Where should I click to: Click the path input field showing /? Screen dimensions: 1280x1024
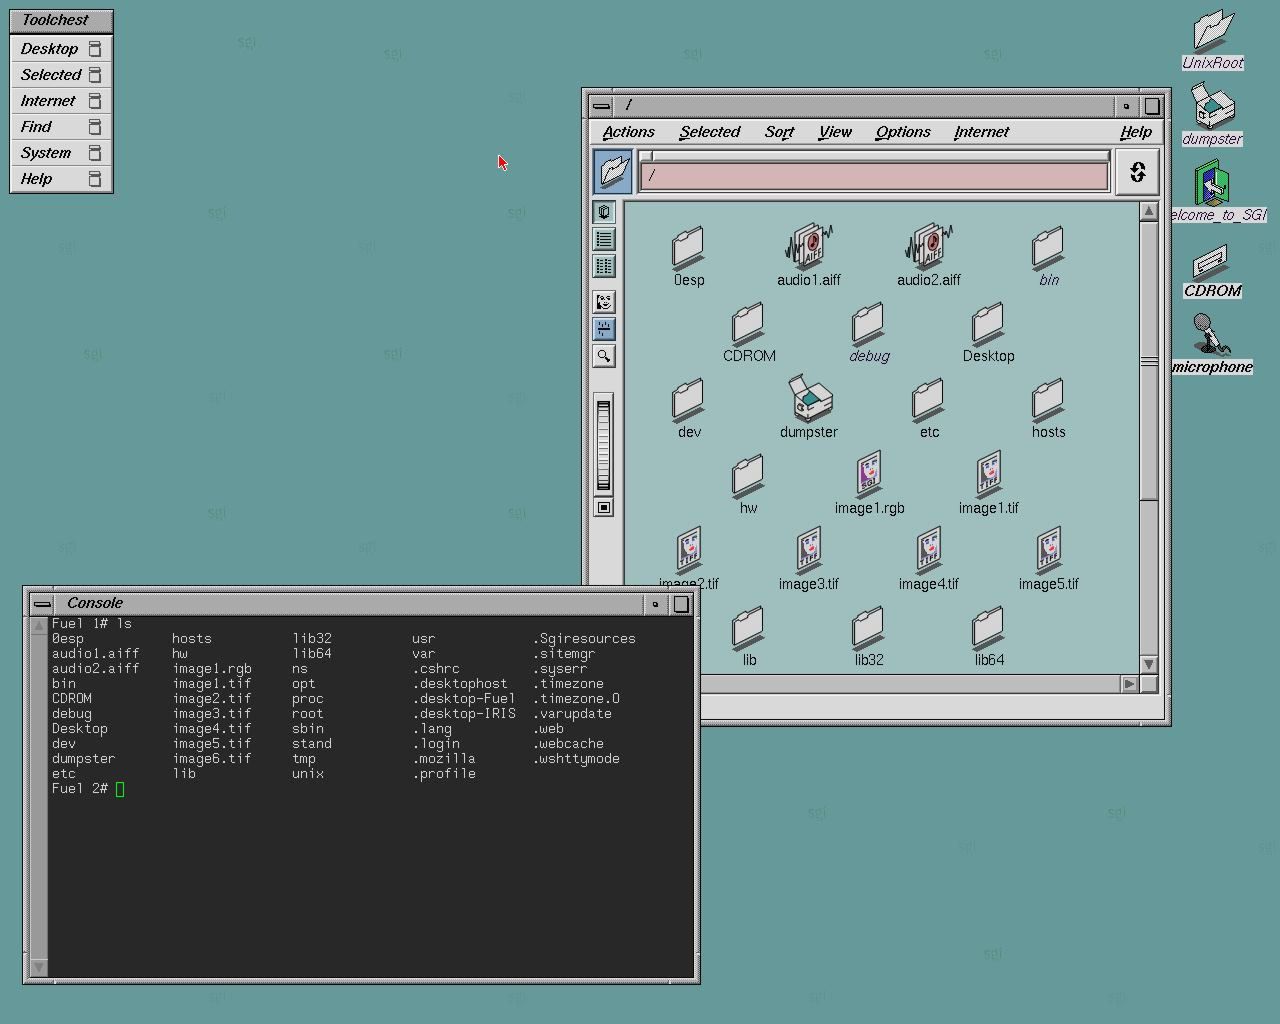coord(874,176)
